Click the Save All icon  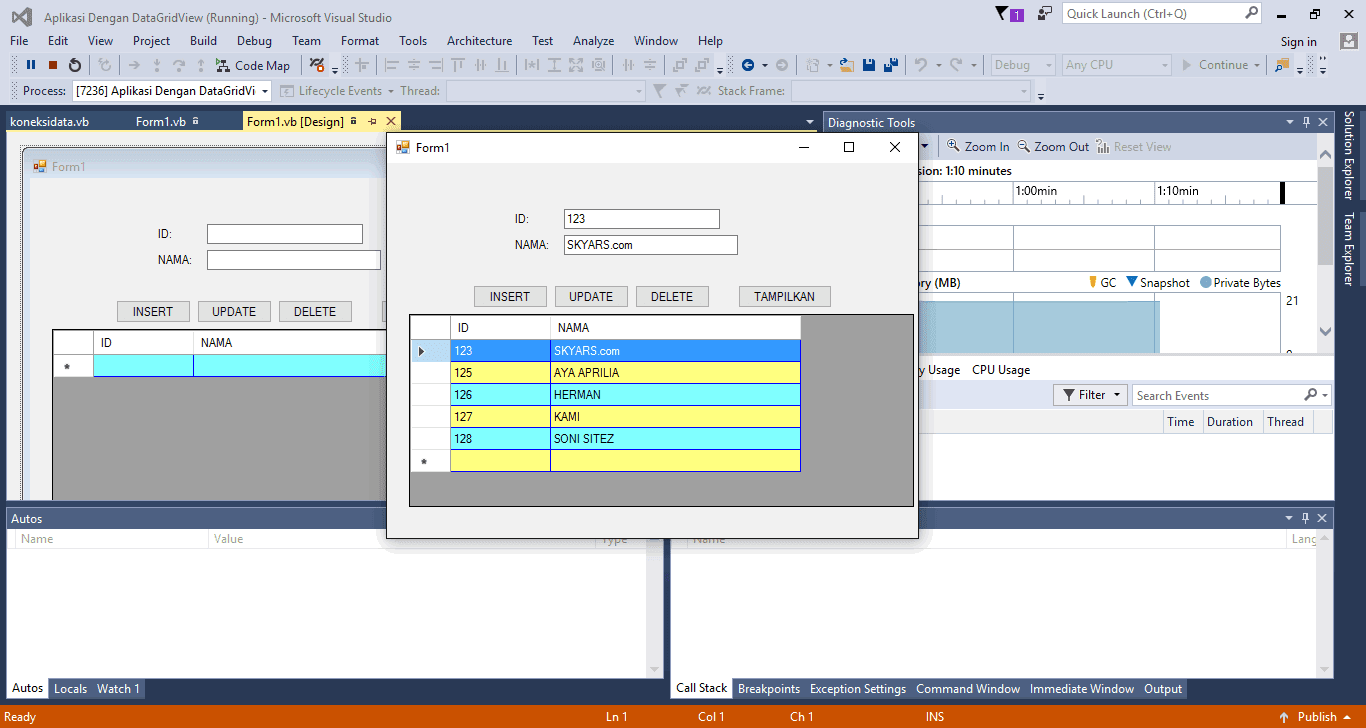click(891, 65)
